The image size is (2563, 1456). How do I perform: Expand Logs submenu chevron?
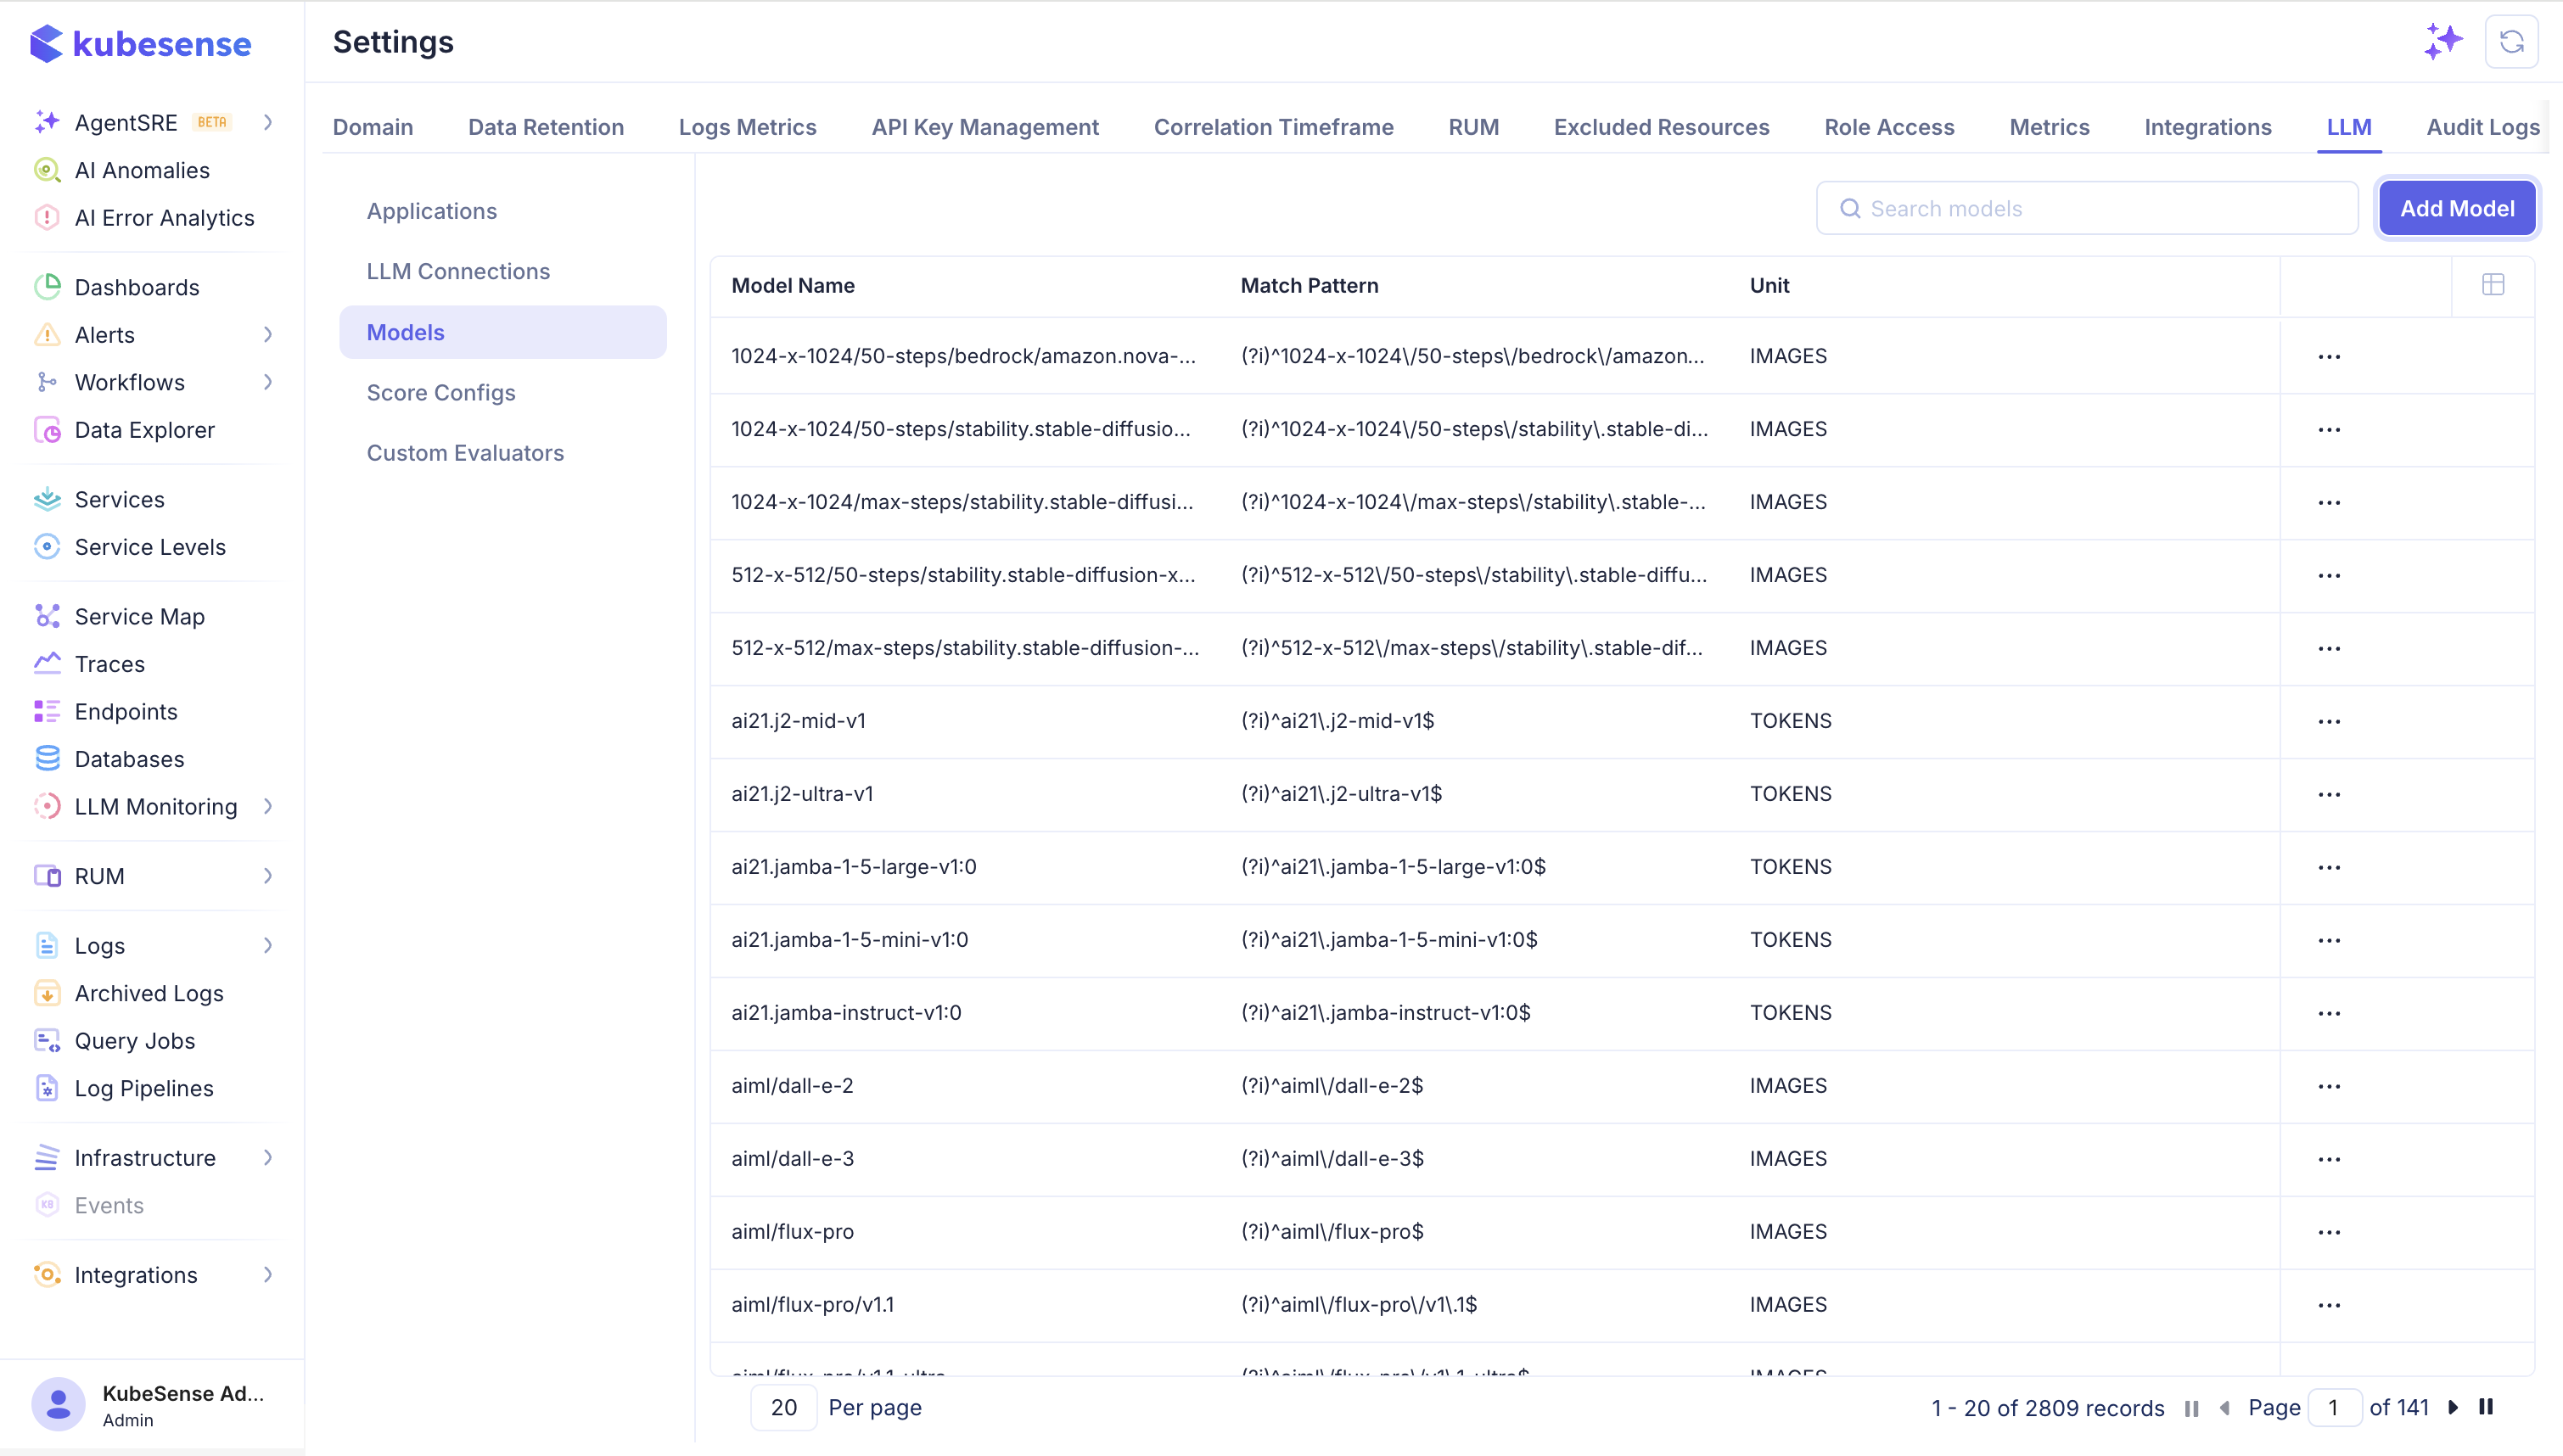click(x=268, y=945)
